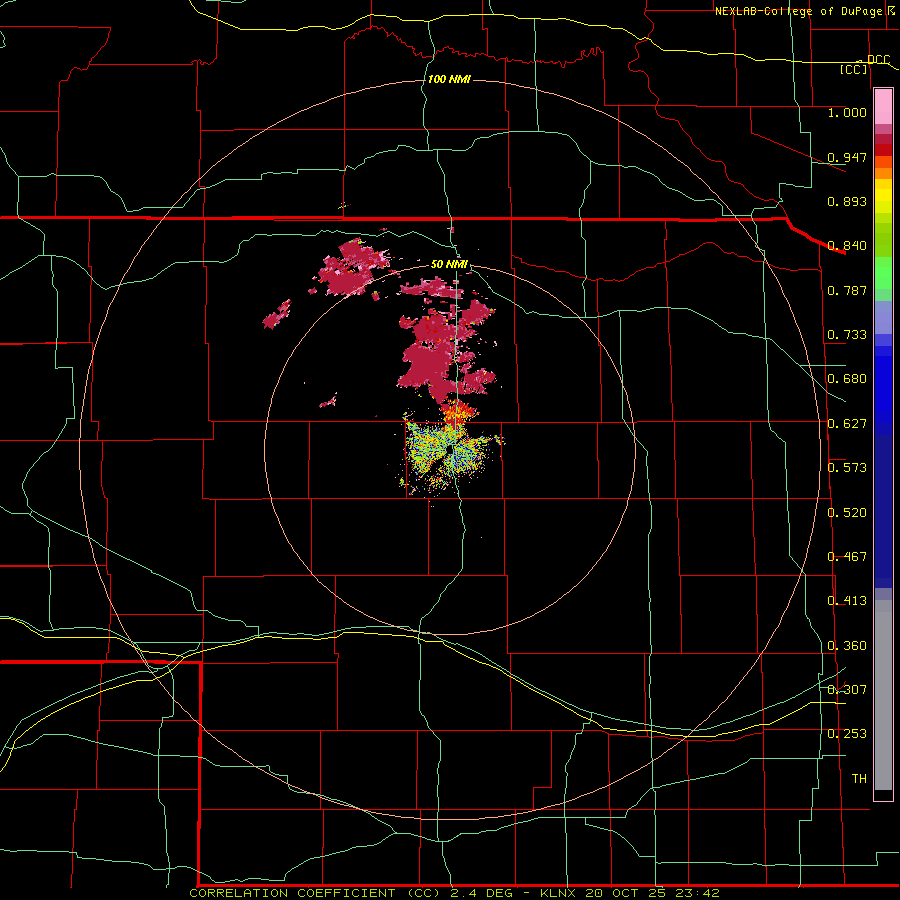The width and height of the screenshot is (900, 900).
Task: Click the 0.467 scale label
Action: tap(847, 557)
